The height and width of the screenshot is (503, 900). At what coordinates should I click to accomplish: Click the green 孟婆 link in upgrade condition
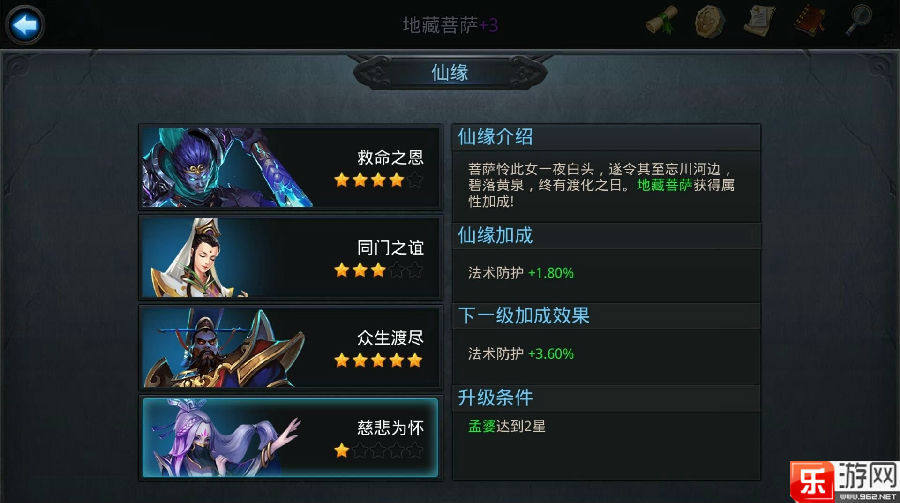click(x=482, y=426)
